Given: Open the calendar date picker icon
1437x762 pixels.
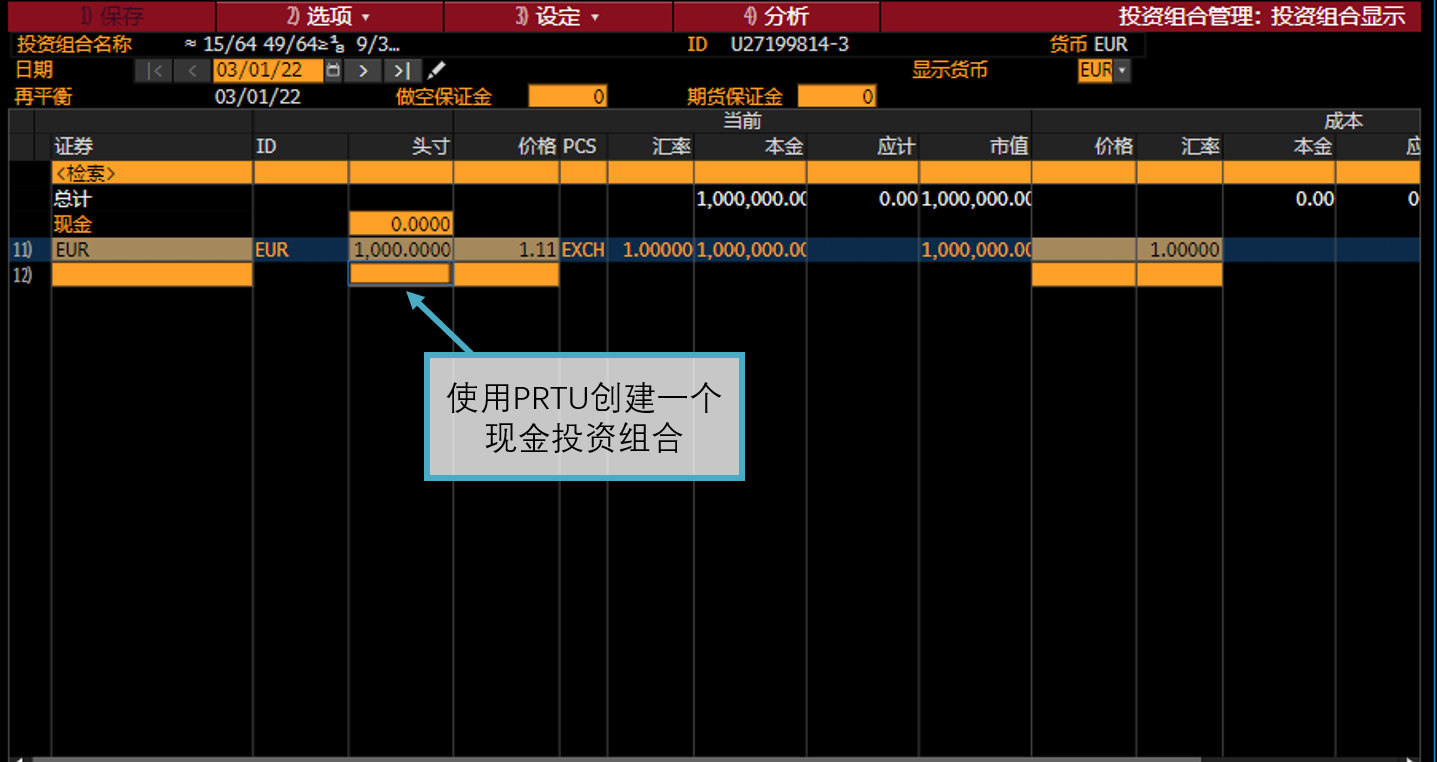Looking at the screenshot, I should tap(333, 70).
